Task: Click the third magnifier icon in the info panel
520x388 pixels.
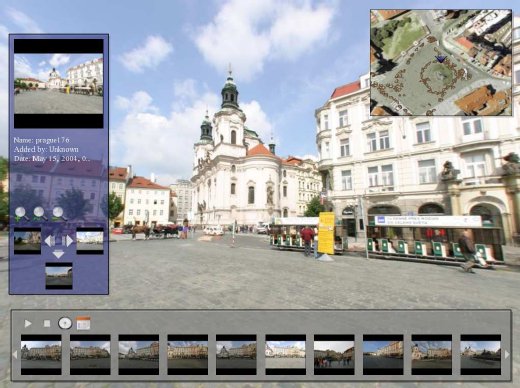Action: coord(59,214)
